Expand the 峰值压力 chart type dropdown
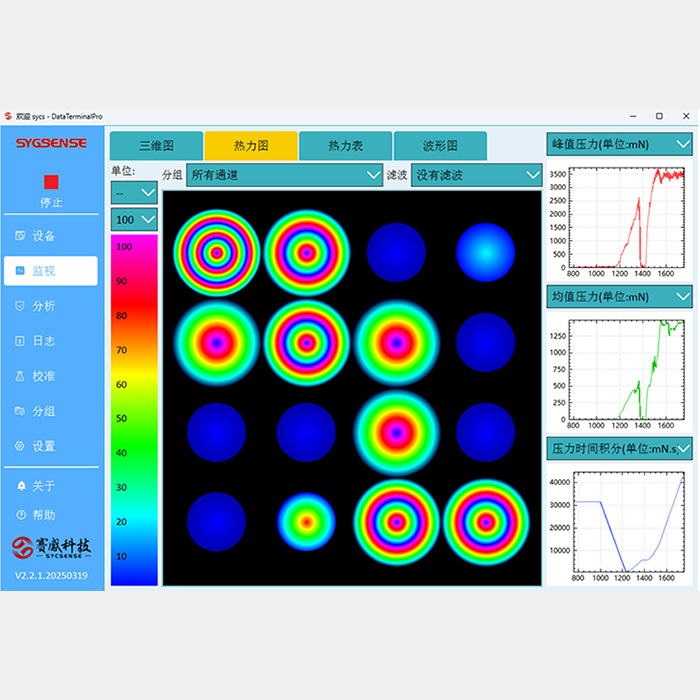Screen dimensions: 700x700 pyautogui.click(x=619, y=144)
